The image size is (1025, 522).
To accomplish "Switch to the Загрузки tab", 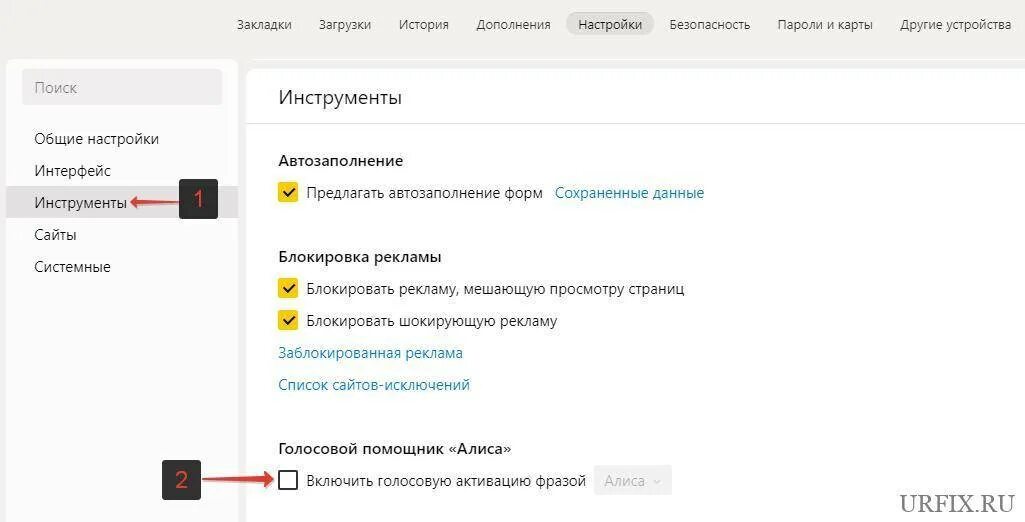I will (345, 25).
